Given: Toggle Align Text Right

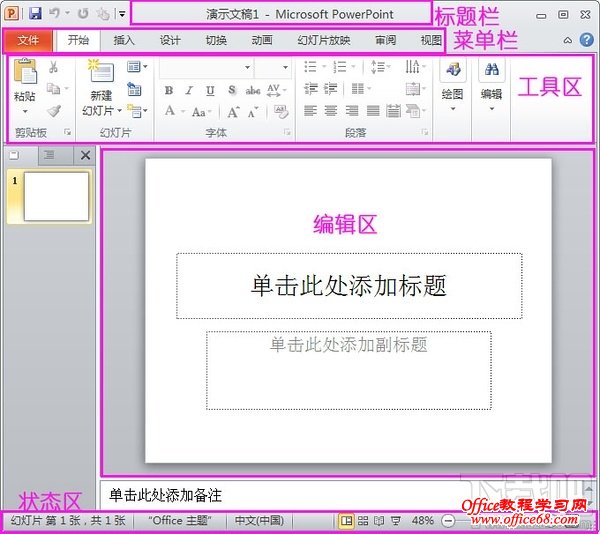Looking at the screenshot, I should point(352,111).
